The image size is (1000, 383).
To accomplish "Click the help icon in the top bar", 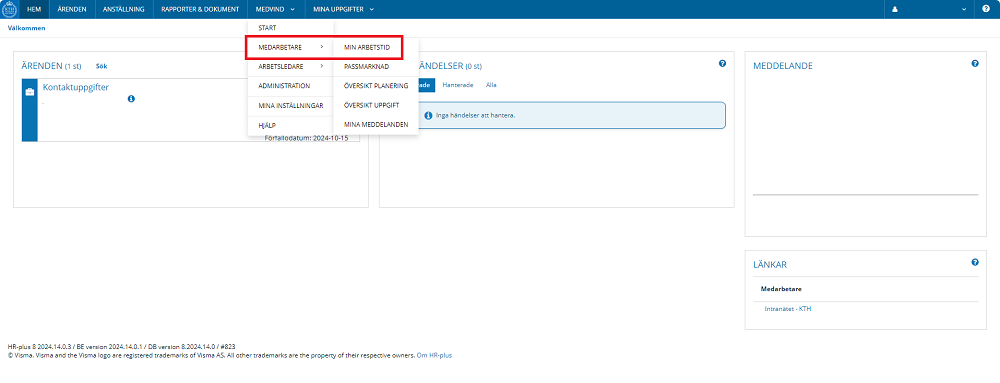I will [987, 10].
